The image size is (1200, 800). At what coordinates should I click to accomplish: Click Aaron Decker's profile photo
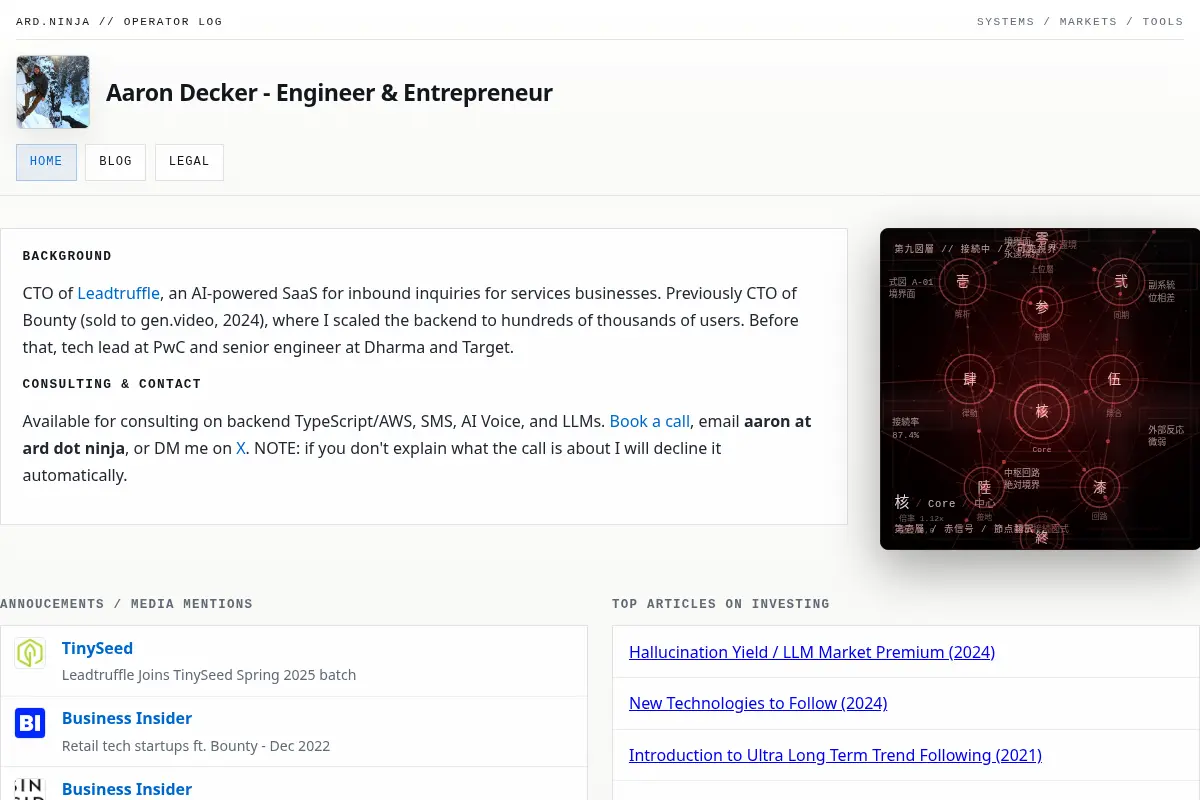[x=53, y=92]
